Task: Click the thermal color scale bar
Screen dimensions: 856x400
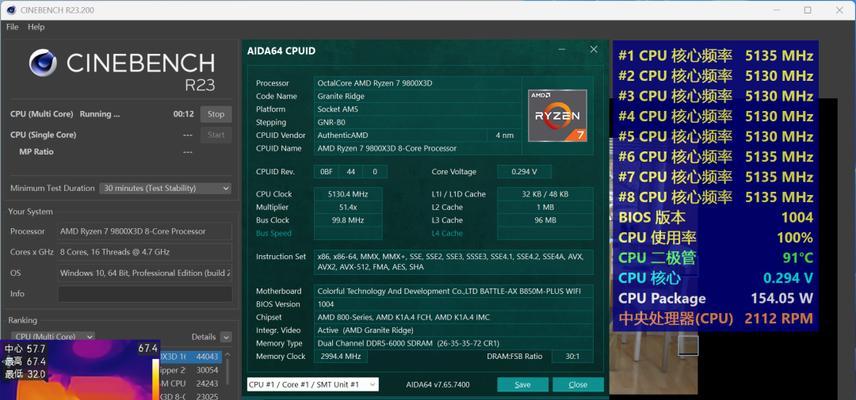Action: click(x=155, y=379)
